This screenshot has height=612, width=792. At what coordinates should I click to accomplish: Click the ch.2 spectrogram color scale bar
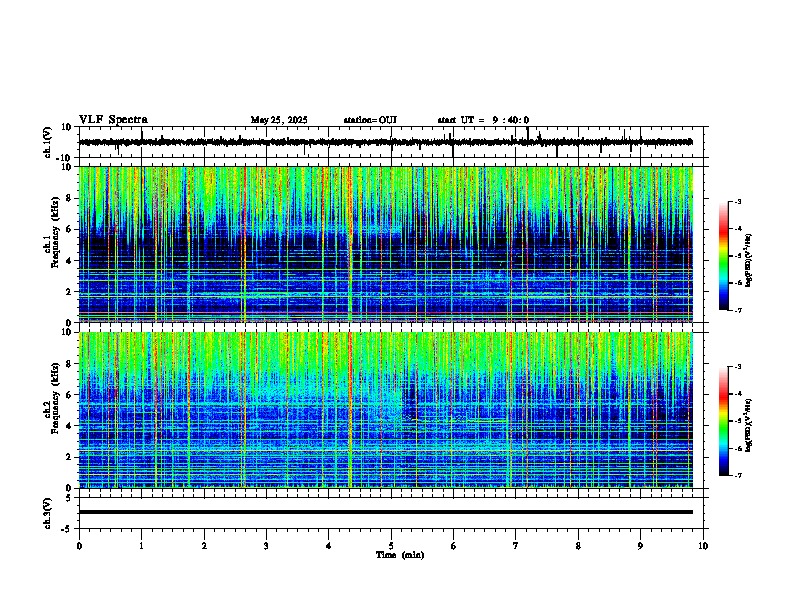[724, 421]
